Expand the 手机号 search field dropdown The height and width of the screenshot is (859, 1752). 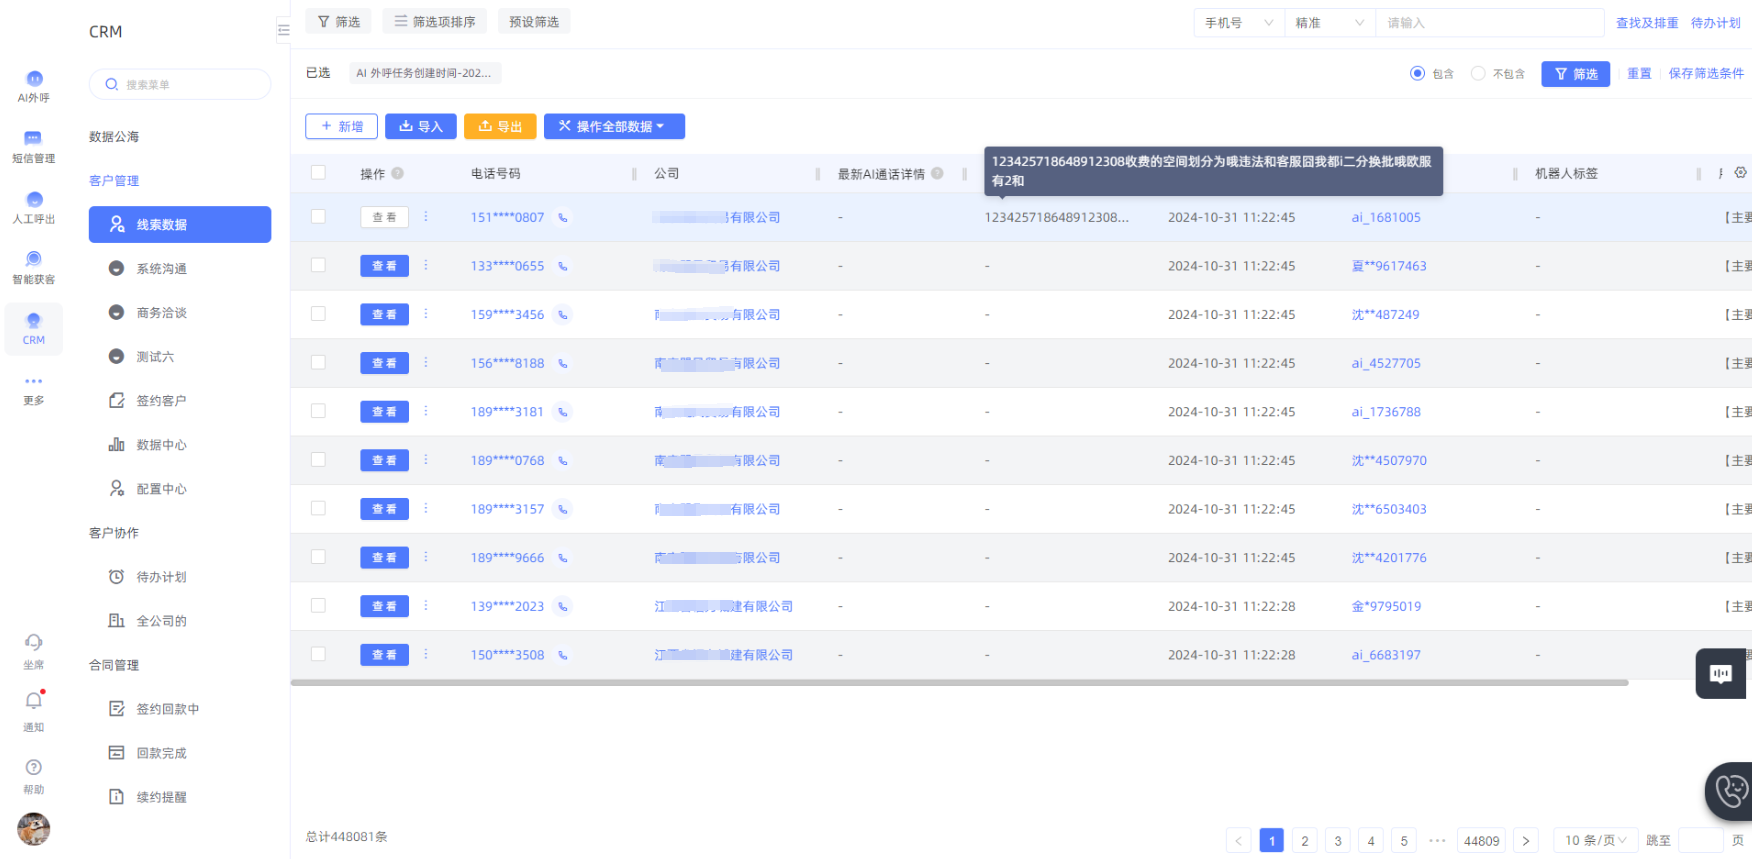[x=1238, y=23]
